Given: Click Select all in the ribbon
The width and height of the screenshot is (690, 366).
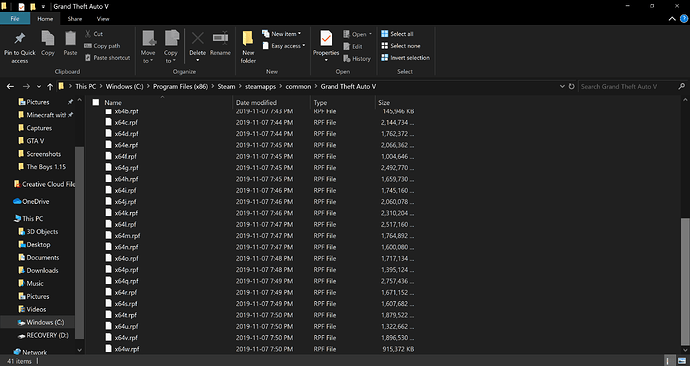Looking at the screenshot, I should coord(397,34).
